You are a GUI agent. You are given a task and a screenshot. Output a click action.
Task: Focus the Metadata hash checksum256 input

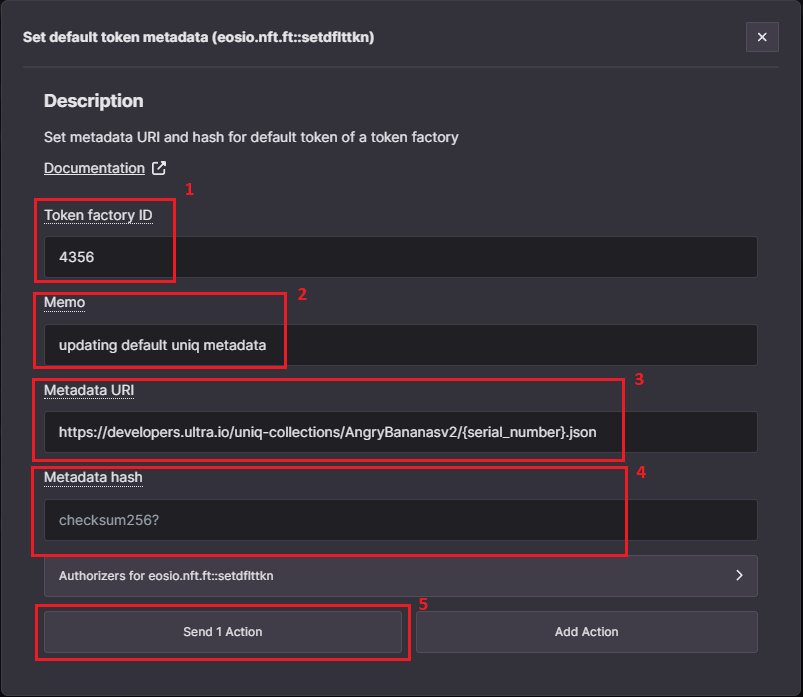(400, 520)
